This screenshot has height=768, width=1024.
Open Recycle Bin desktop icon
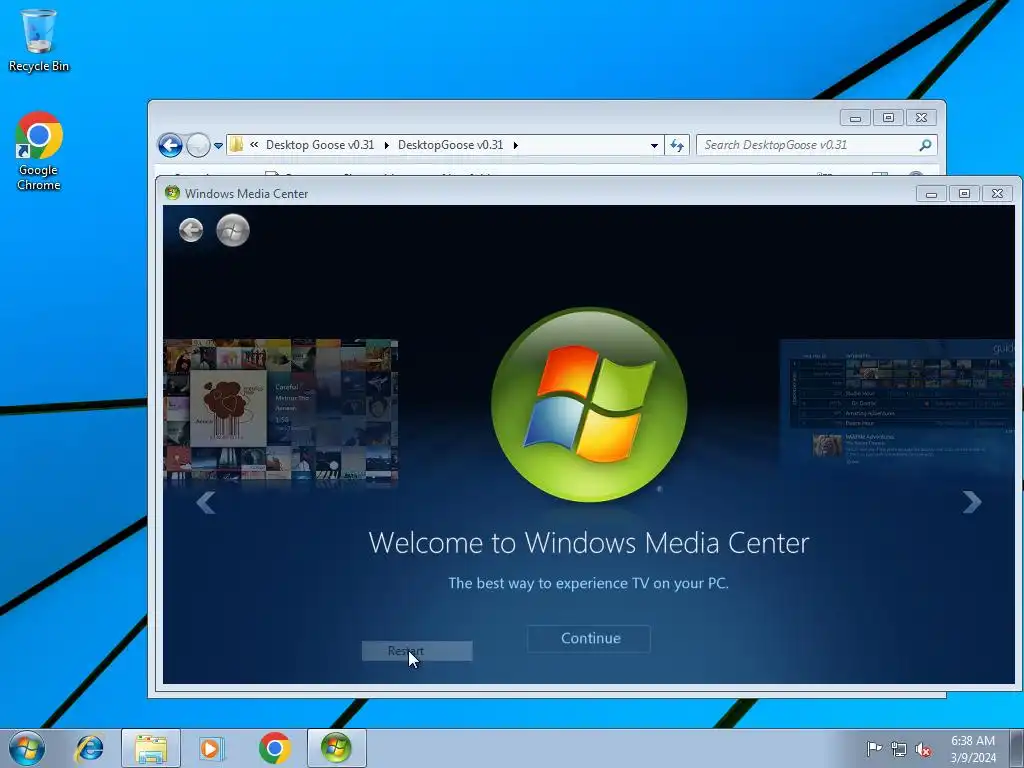coord(39,40)
